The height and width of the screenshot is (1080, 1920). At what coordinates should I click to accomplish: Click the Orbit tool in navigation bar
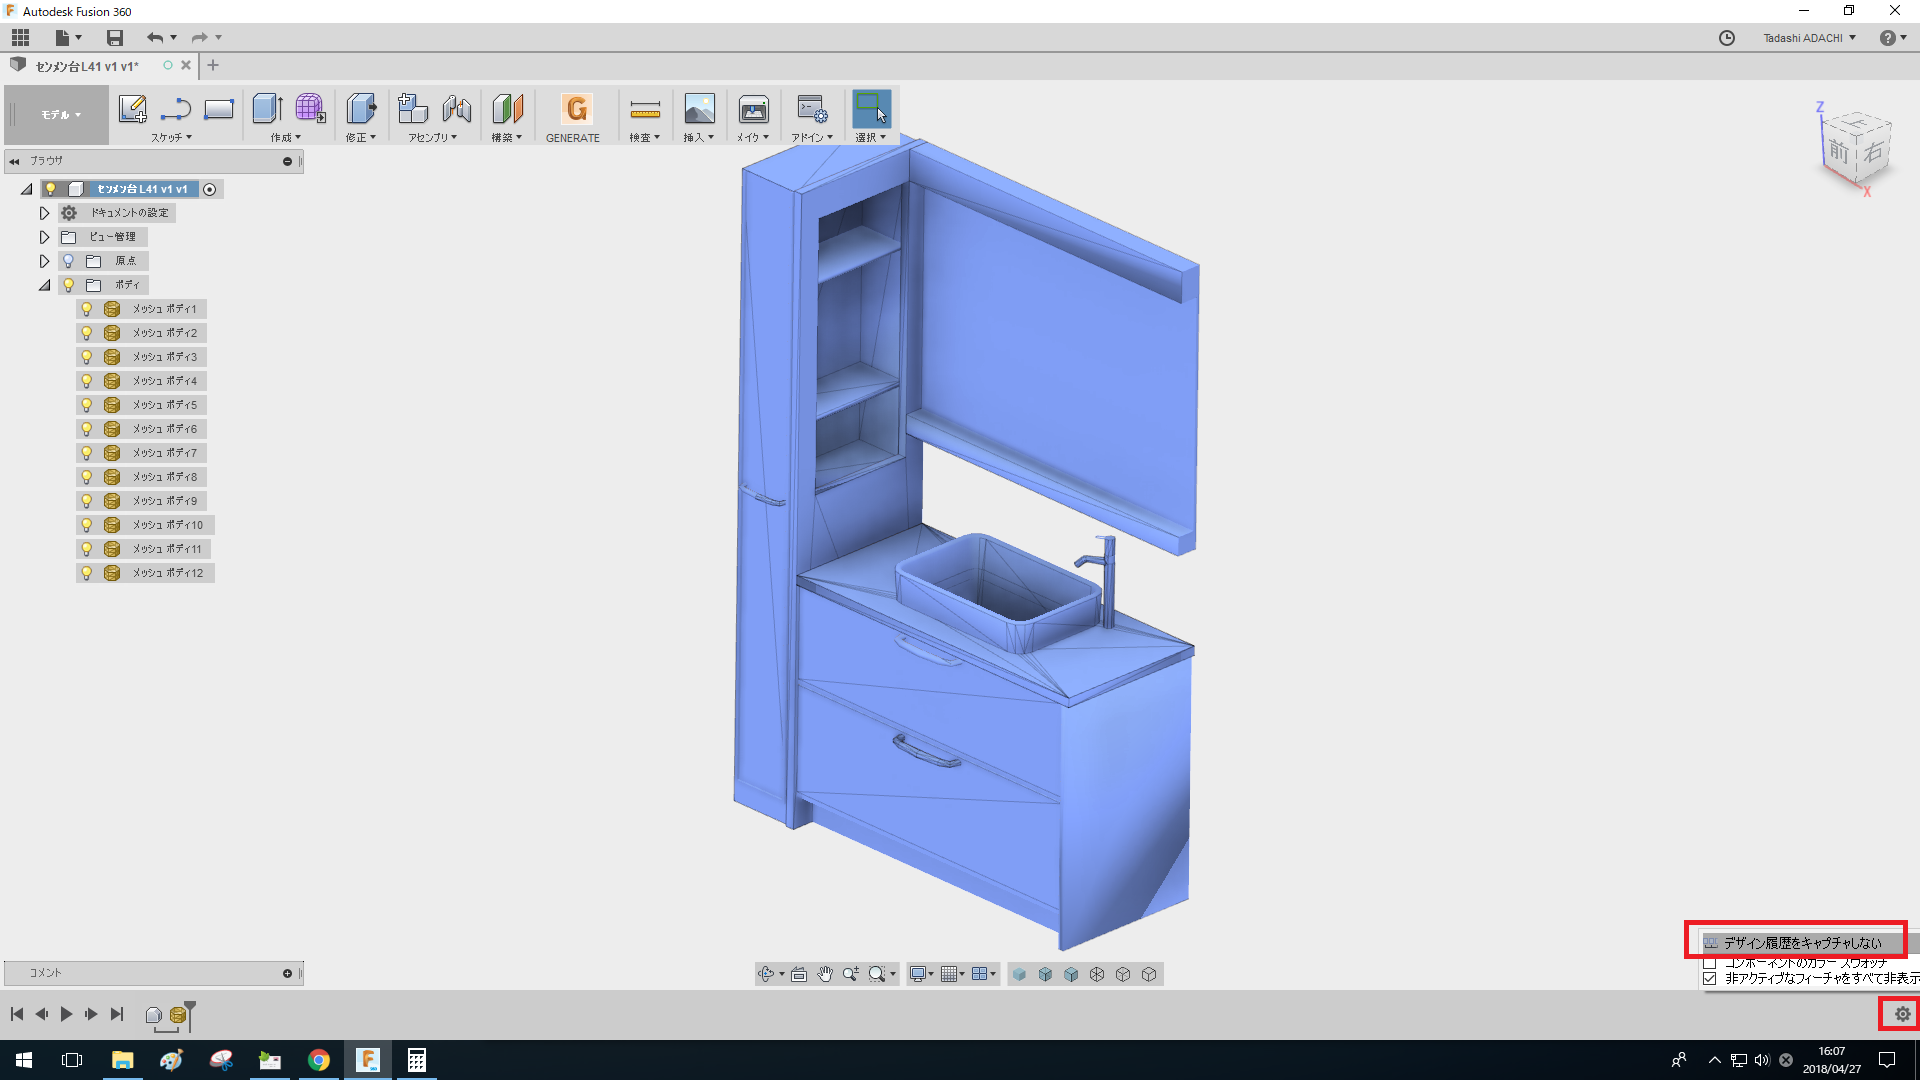pyautogui.click(x=766, y=974)
